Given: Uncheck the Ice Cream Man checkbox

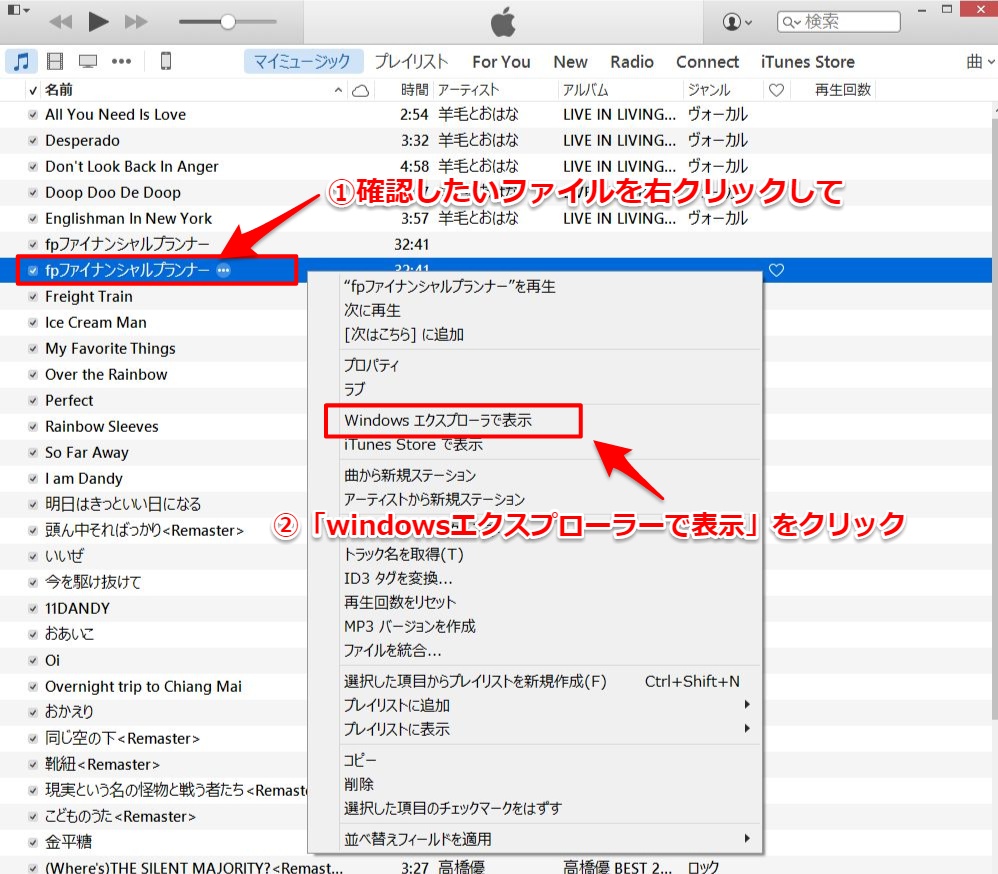Looking at the screenshot, I should (33, 323).
